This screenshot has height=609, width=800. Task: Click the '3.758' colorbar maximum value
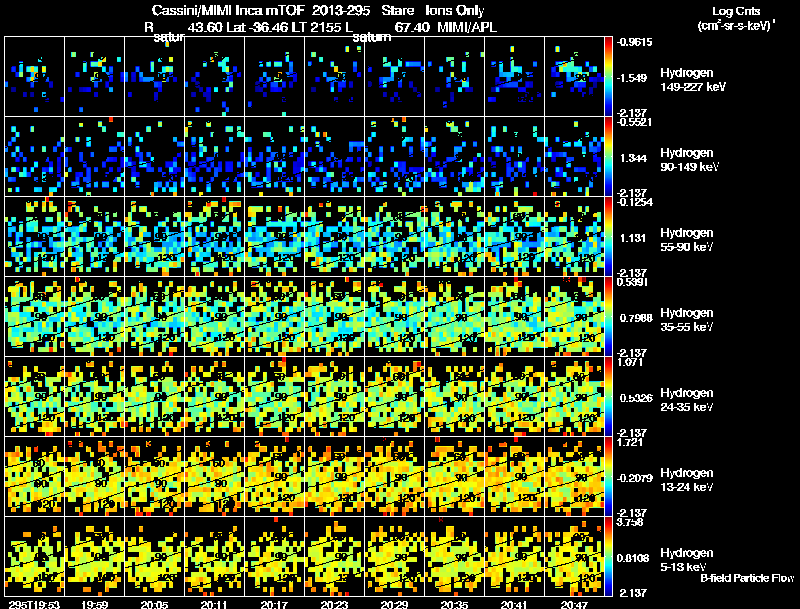pyautogui.click(x=630, y=523)
